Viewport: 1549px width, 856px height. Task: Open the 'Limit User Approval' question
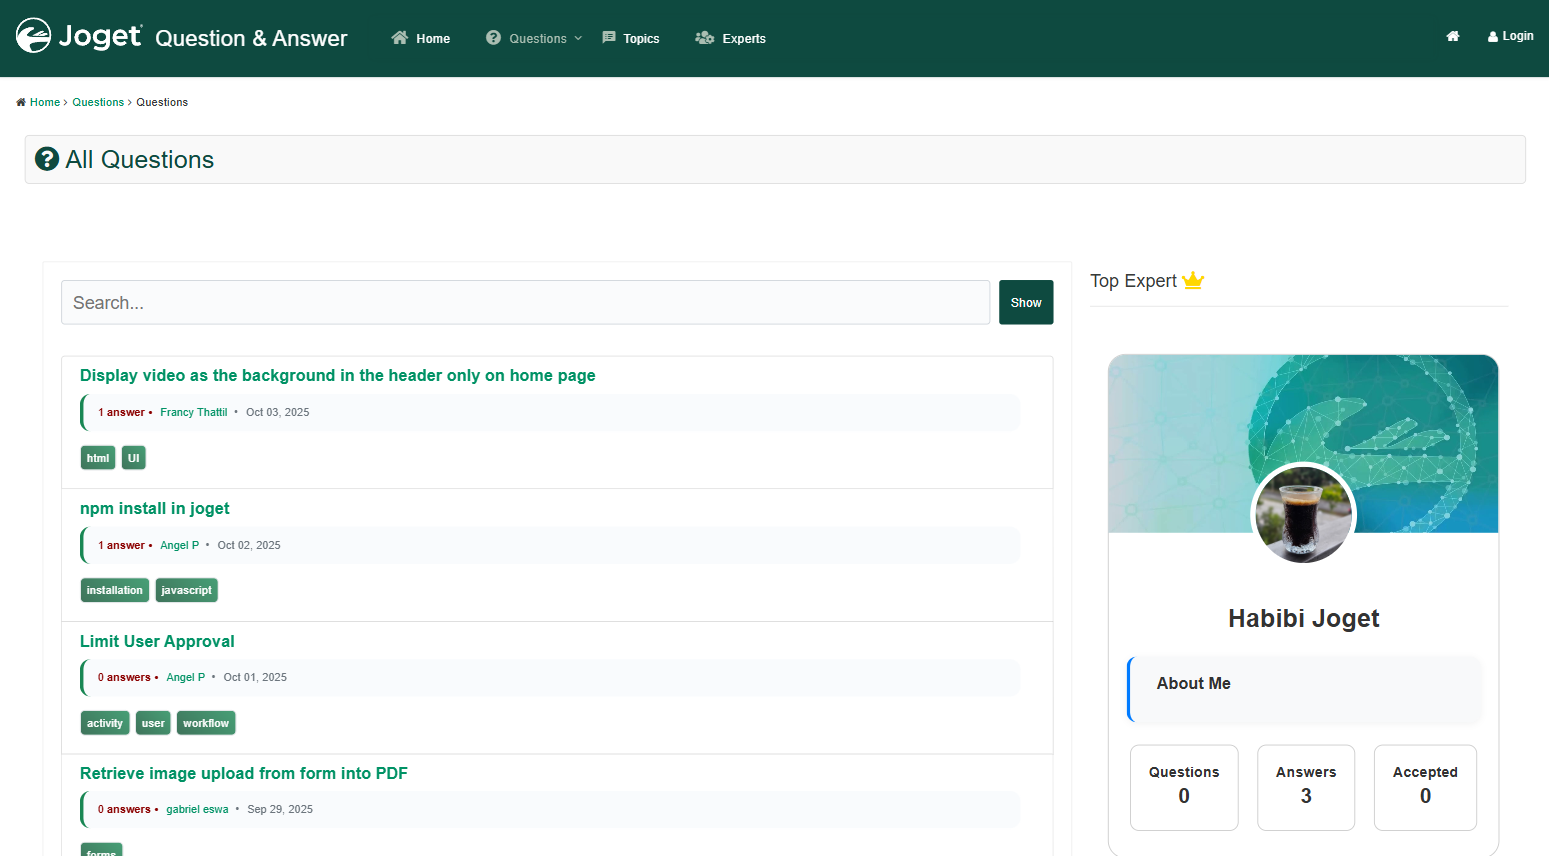[157, 641]
